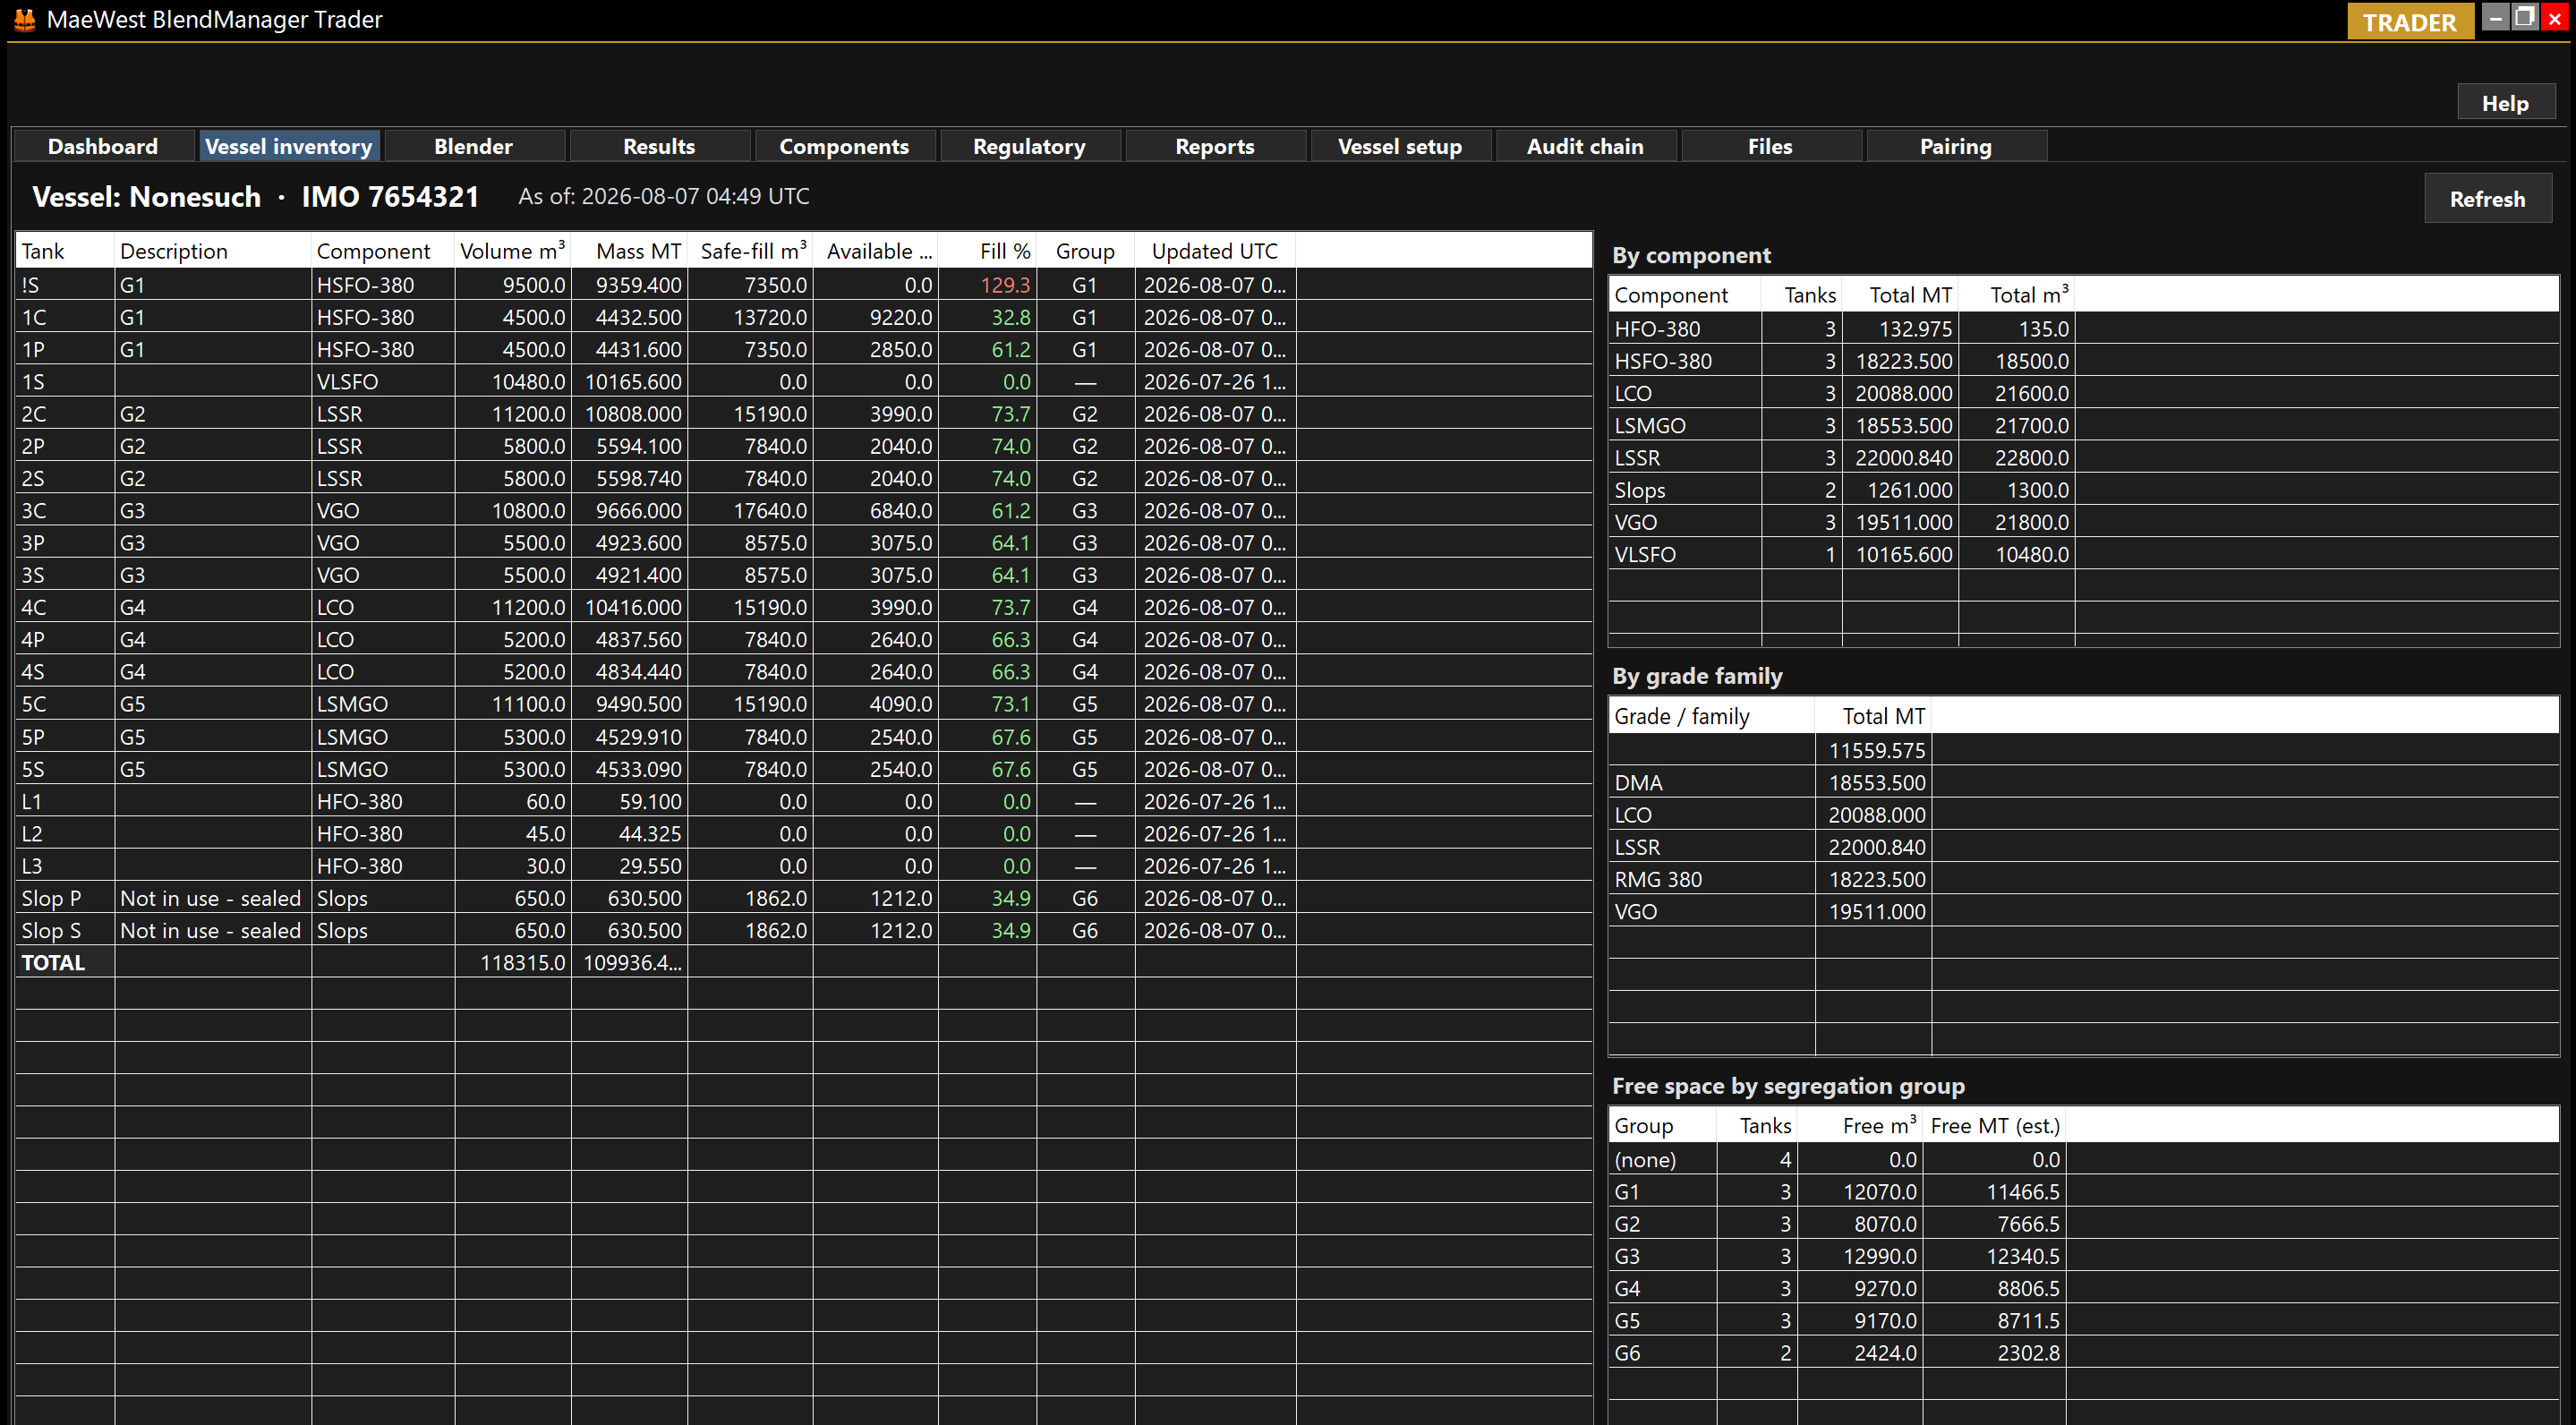This screenshot has width=2576, height=1425.
Task: Select Slops row in By component table
Action: (x=2083, y=490)
